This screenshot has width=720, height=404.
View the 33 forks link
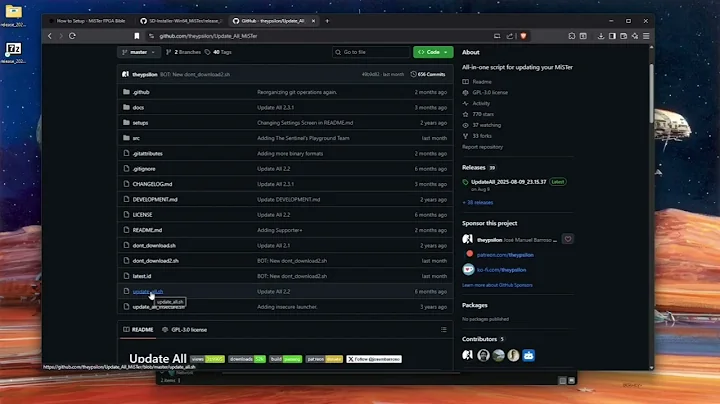482,136
